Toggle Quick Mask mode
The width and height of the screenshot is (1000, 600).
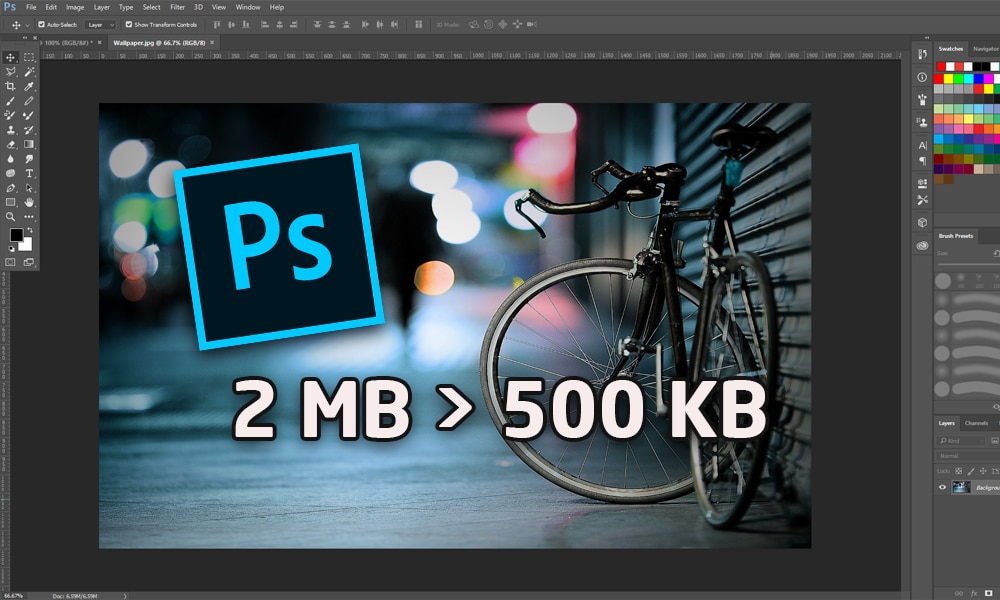click(10, 262)
